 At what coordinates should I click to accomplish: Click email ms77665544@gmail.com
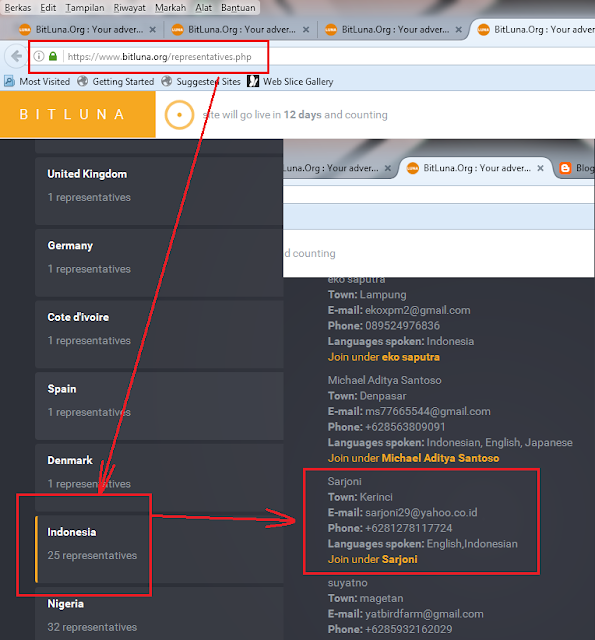(428, 411)
